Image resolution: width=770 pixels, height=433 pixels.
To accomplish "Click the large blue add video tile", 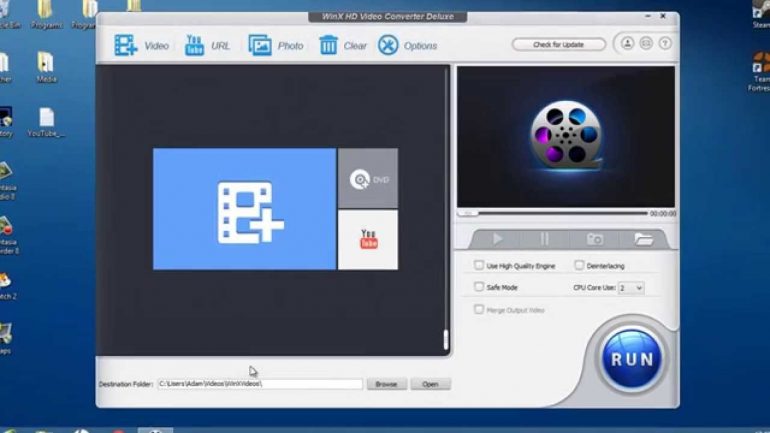I will point(245,209).
